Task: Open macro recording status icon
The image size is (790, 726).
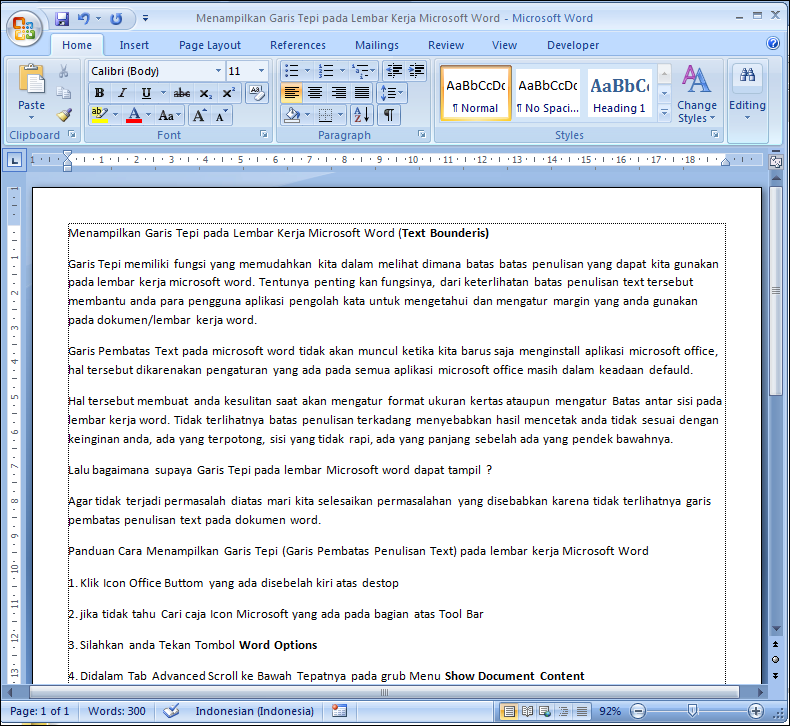Action: coord(340,711)
